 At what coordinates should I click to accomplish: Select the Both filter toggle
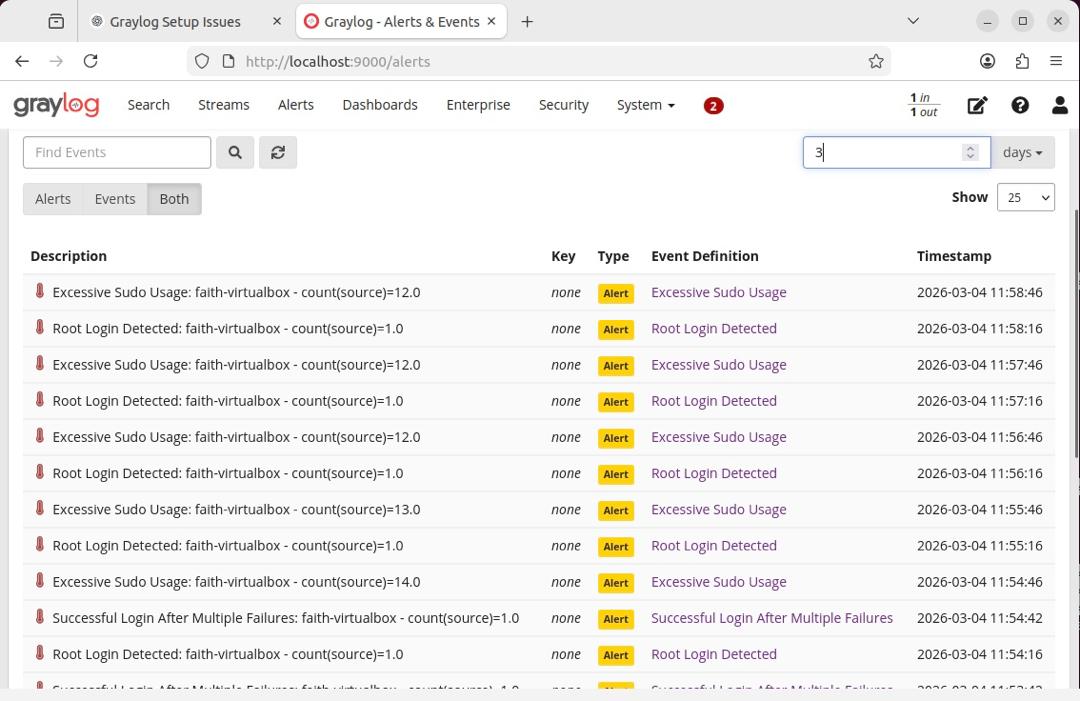click(x=174, y=199)
